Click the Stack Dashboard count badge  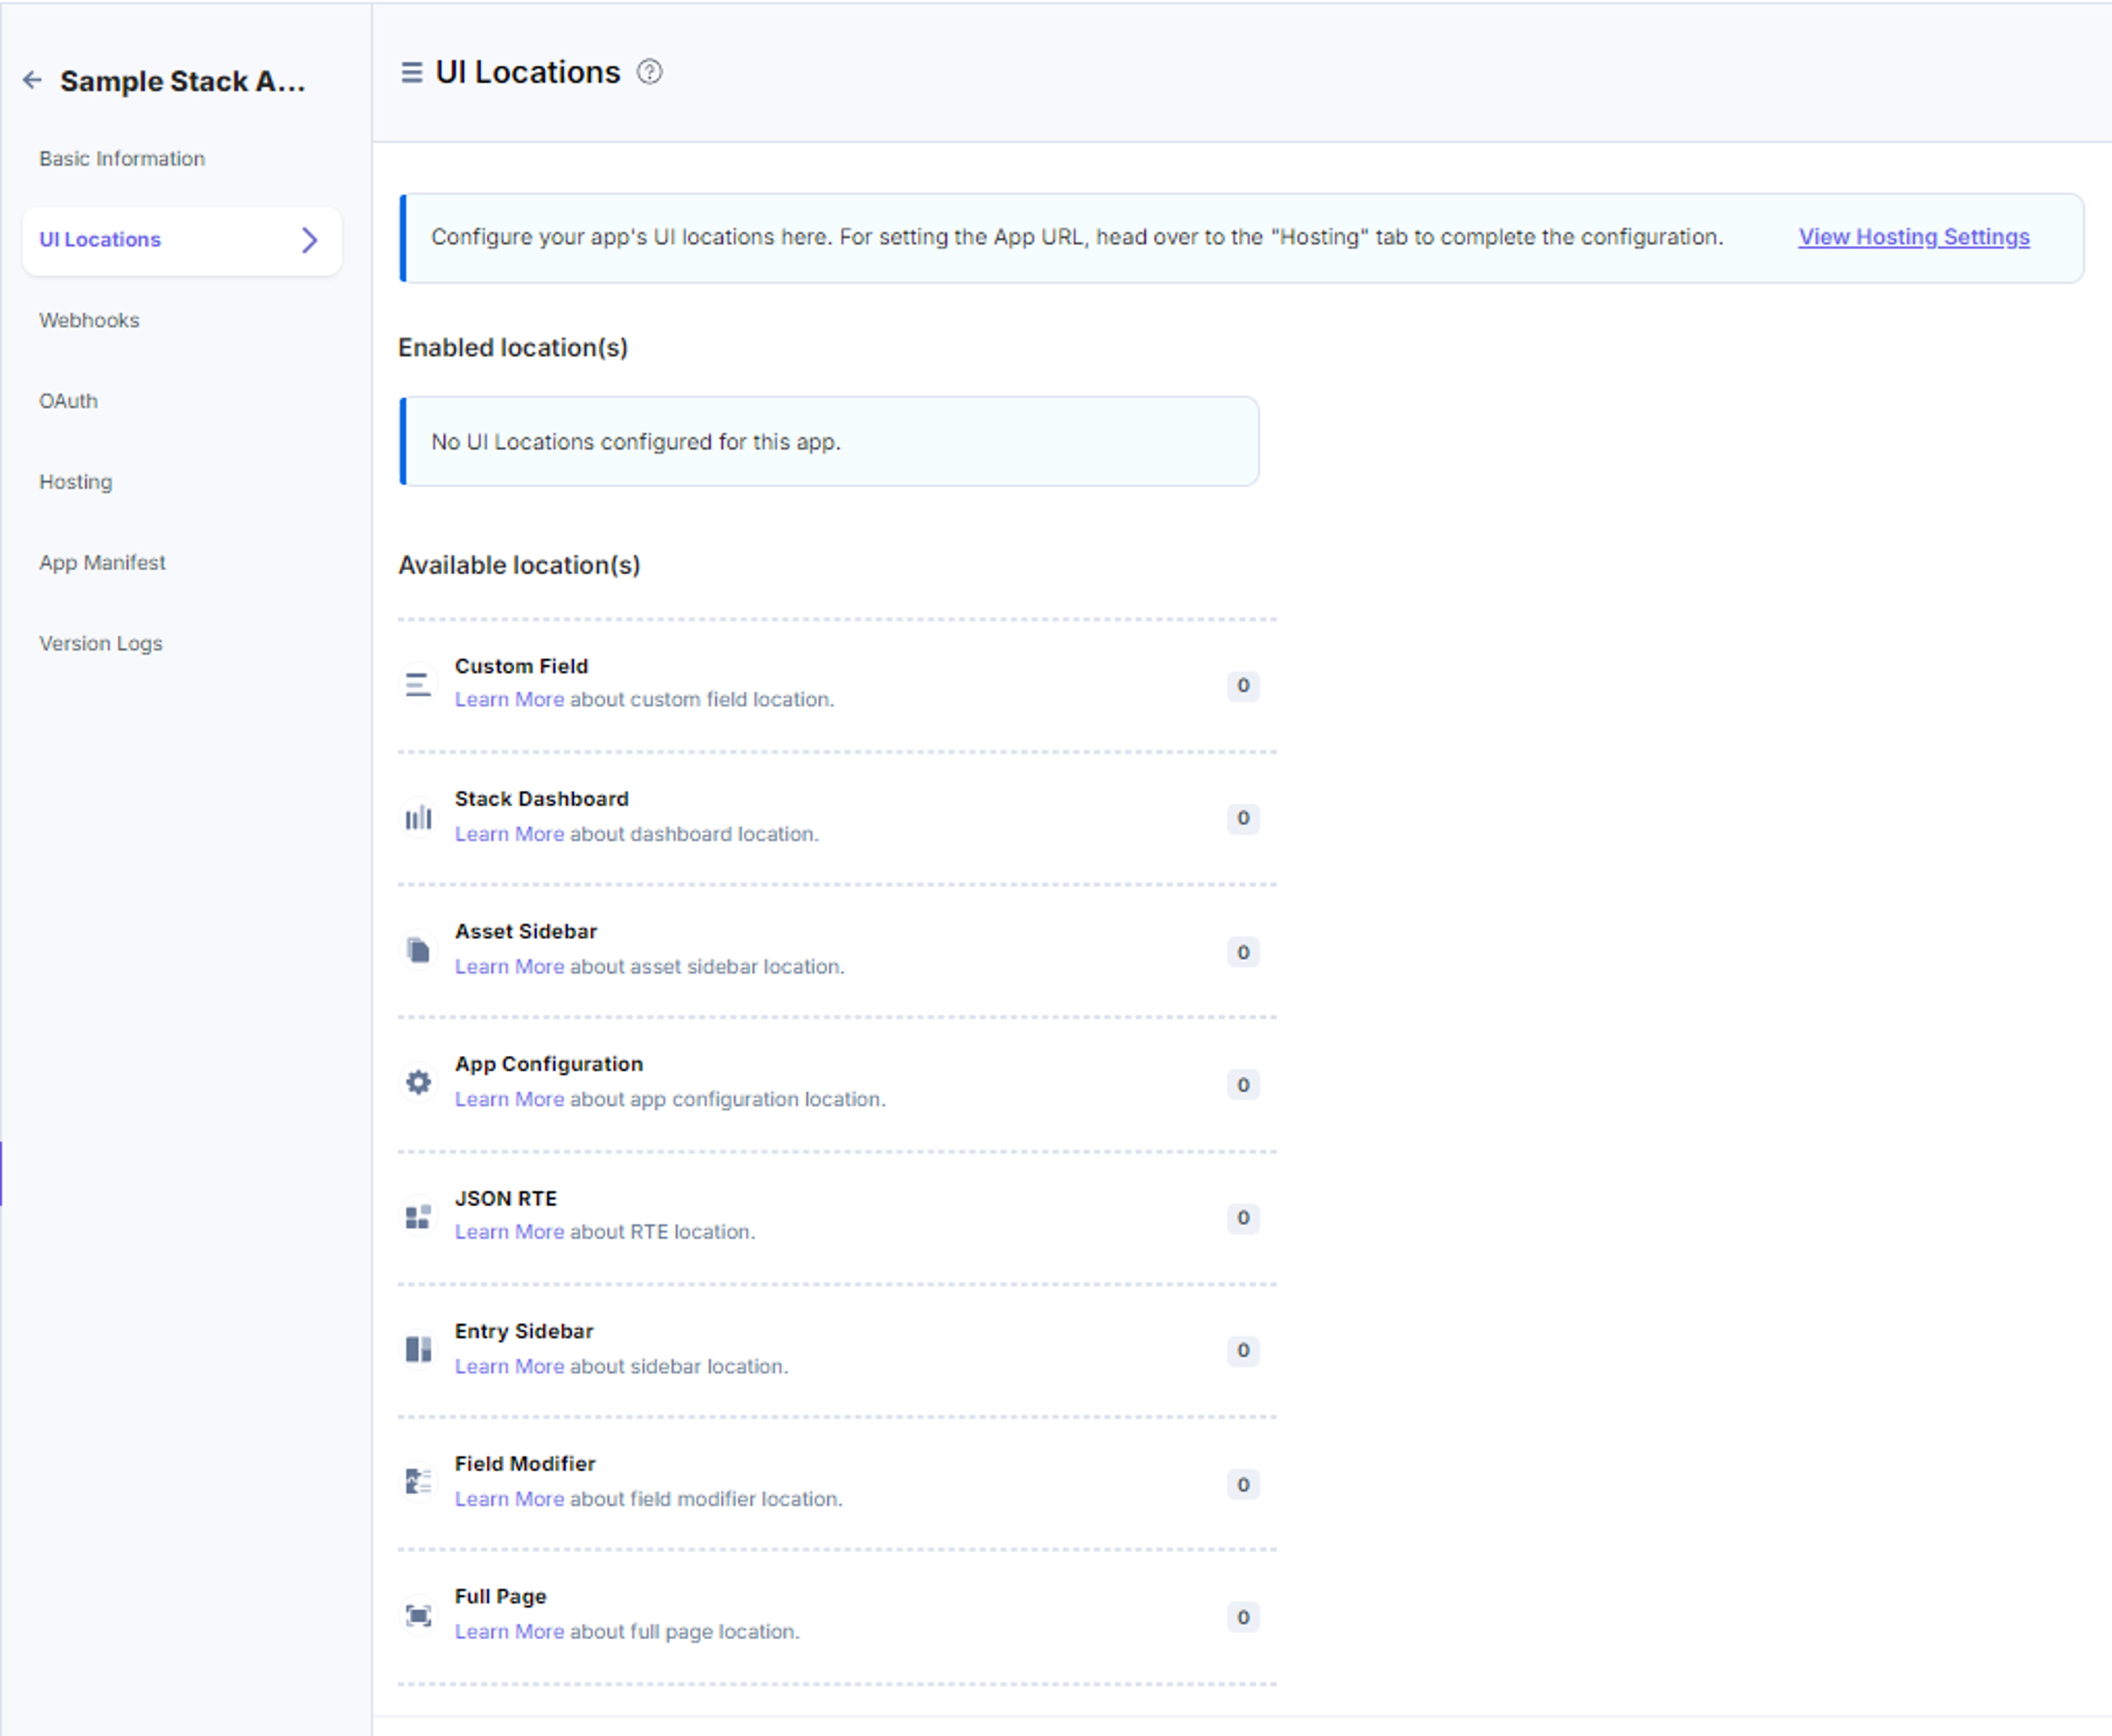(x=1243, y=818)
